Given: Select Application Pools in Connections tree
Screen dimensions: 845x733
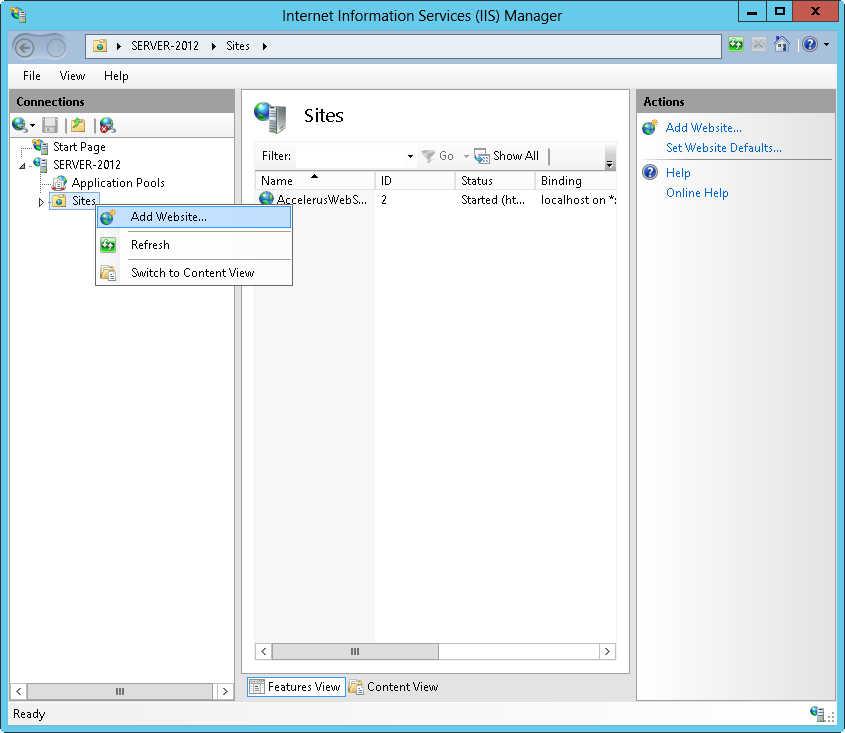Looking at the screenshot, I should [x=118, y=183].
